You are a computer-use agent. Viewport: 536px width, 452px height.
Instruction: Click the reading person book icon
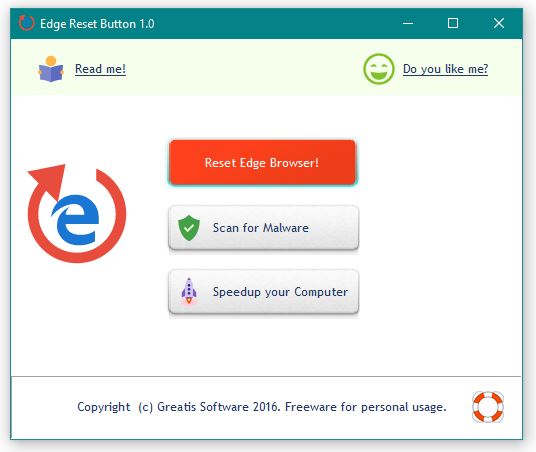(51, 69)
